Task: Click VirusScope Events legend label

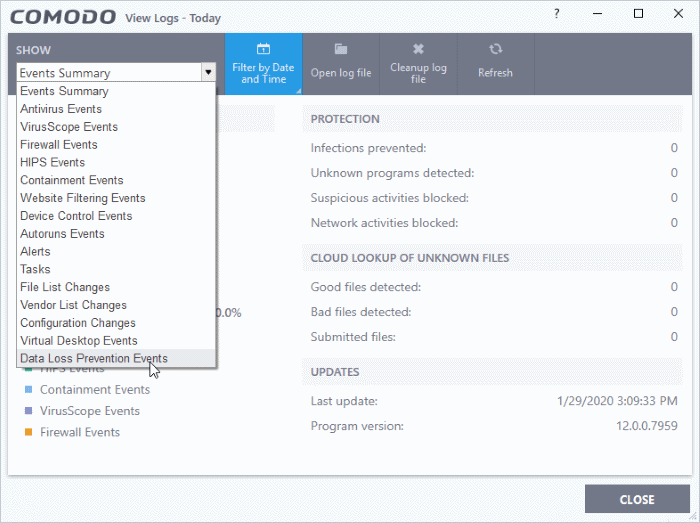Action: pyautogui.click(x=90, y=411)
